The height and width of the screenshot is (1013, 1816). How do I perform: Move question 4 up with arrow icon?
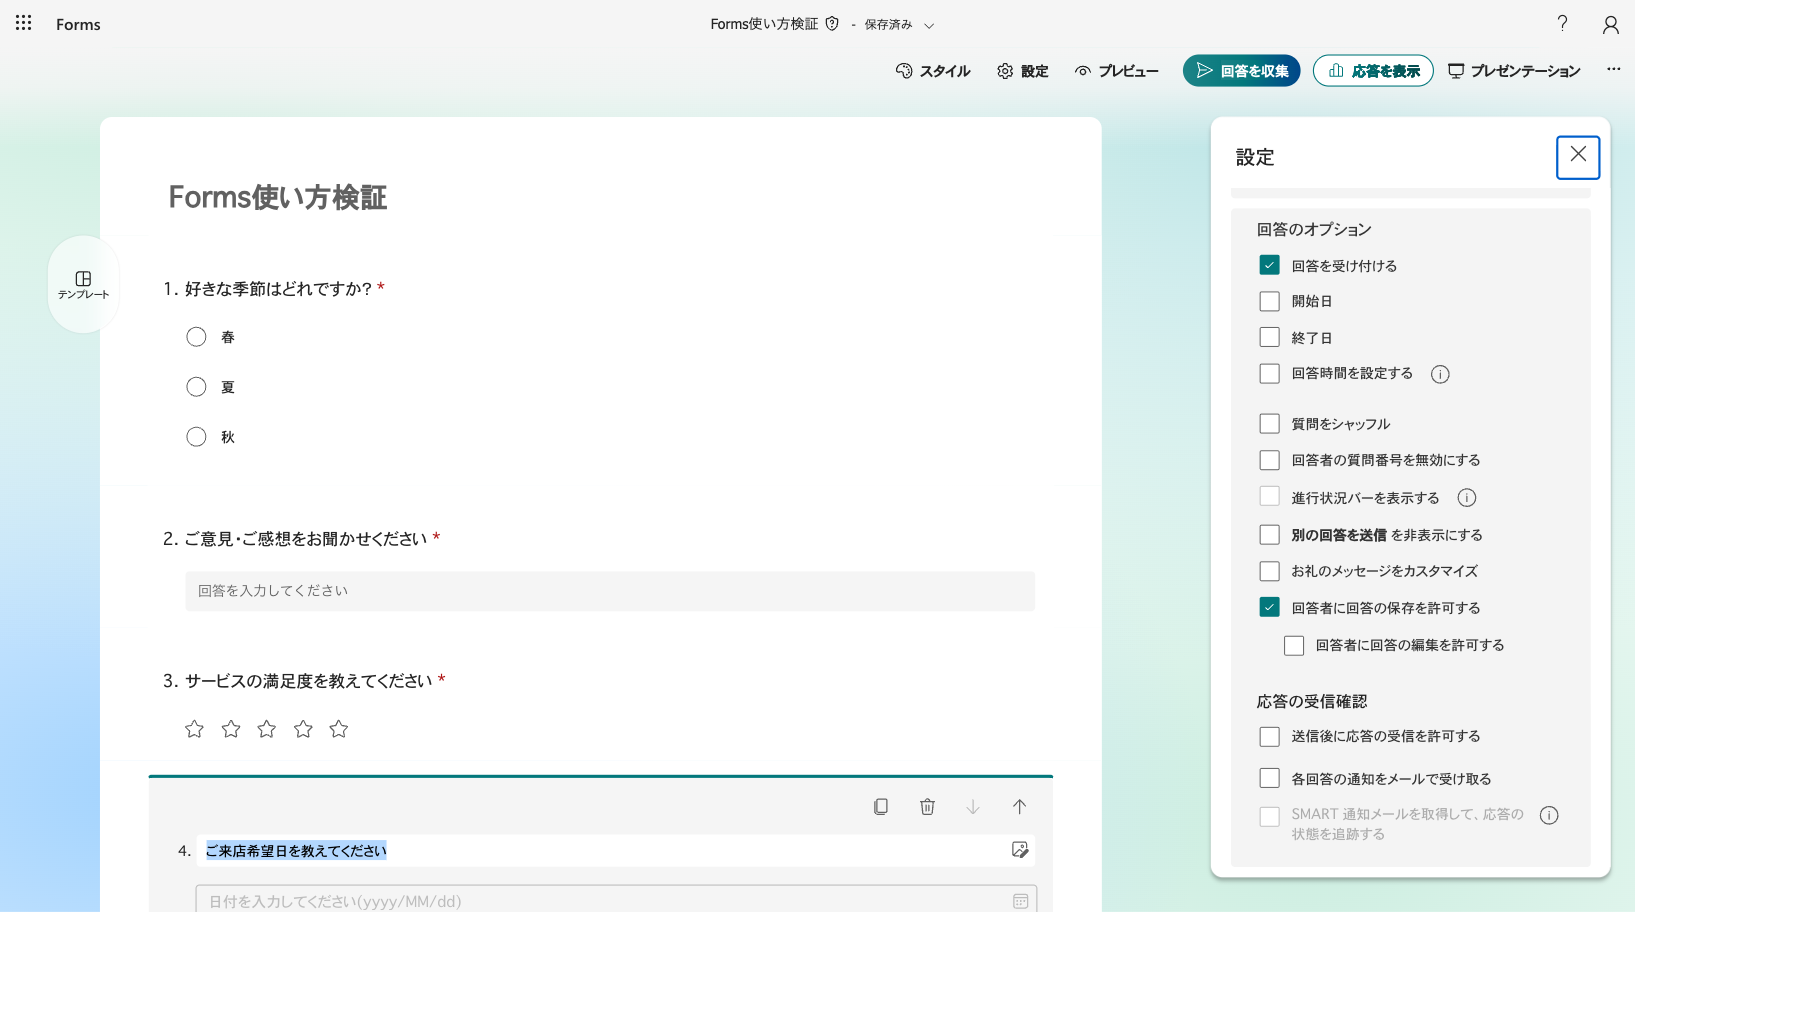[1019, 806]
